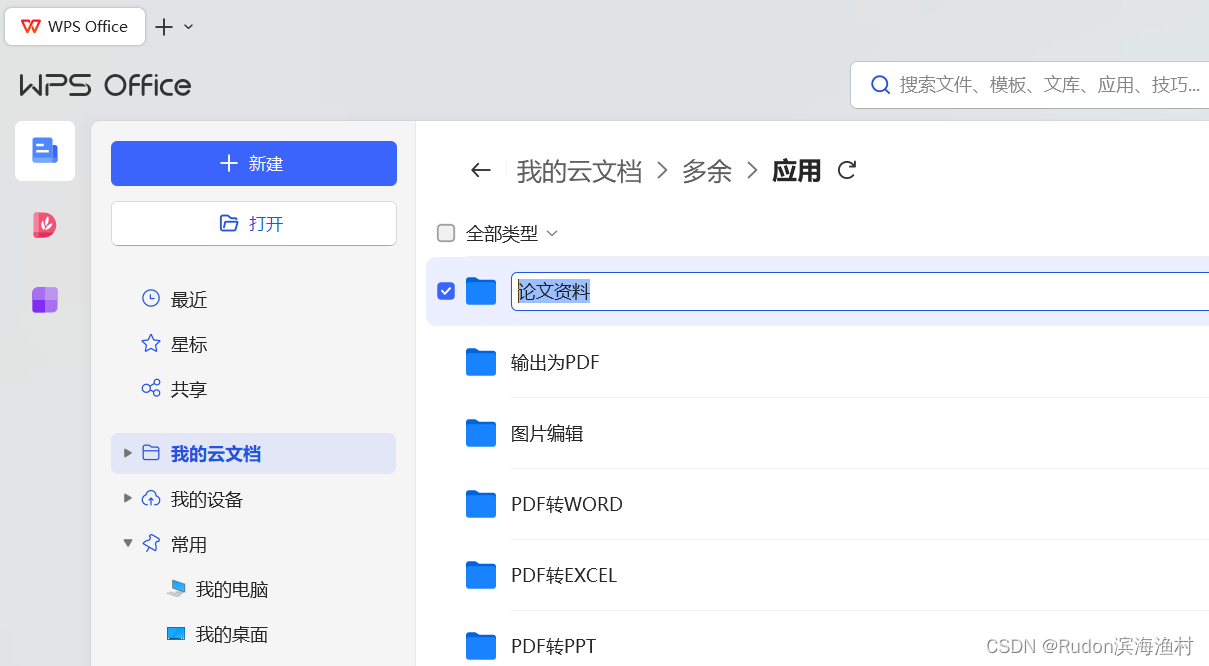
Task: Click the clock icon beside 最近
Action: pyautogui.click(x=151, y=298)
